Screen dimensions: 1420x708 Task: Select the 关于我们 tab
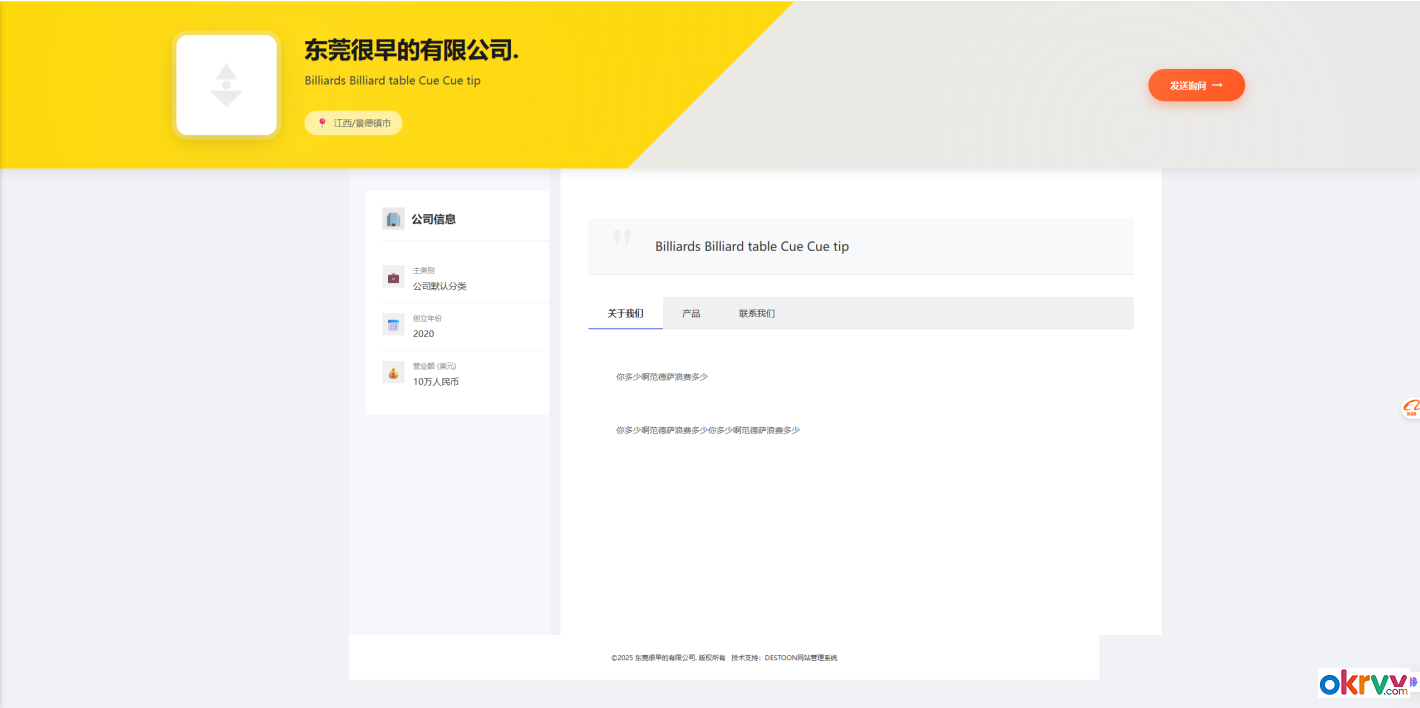[x=625, y=314]
